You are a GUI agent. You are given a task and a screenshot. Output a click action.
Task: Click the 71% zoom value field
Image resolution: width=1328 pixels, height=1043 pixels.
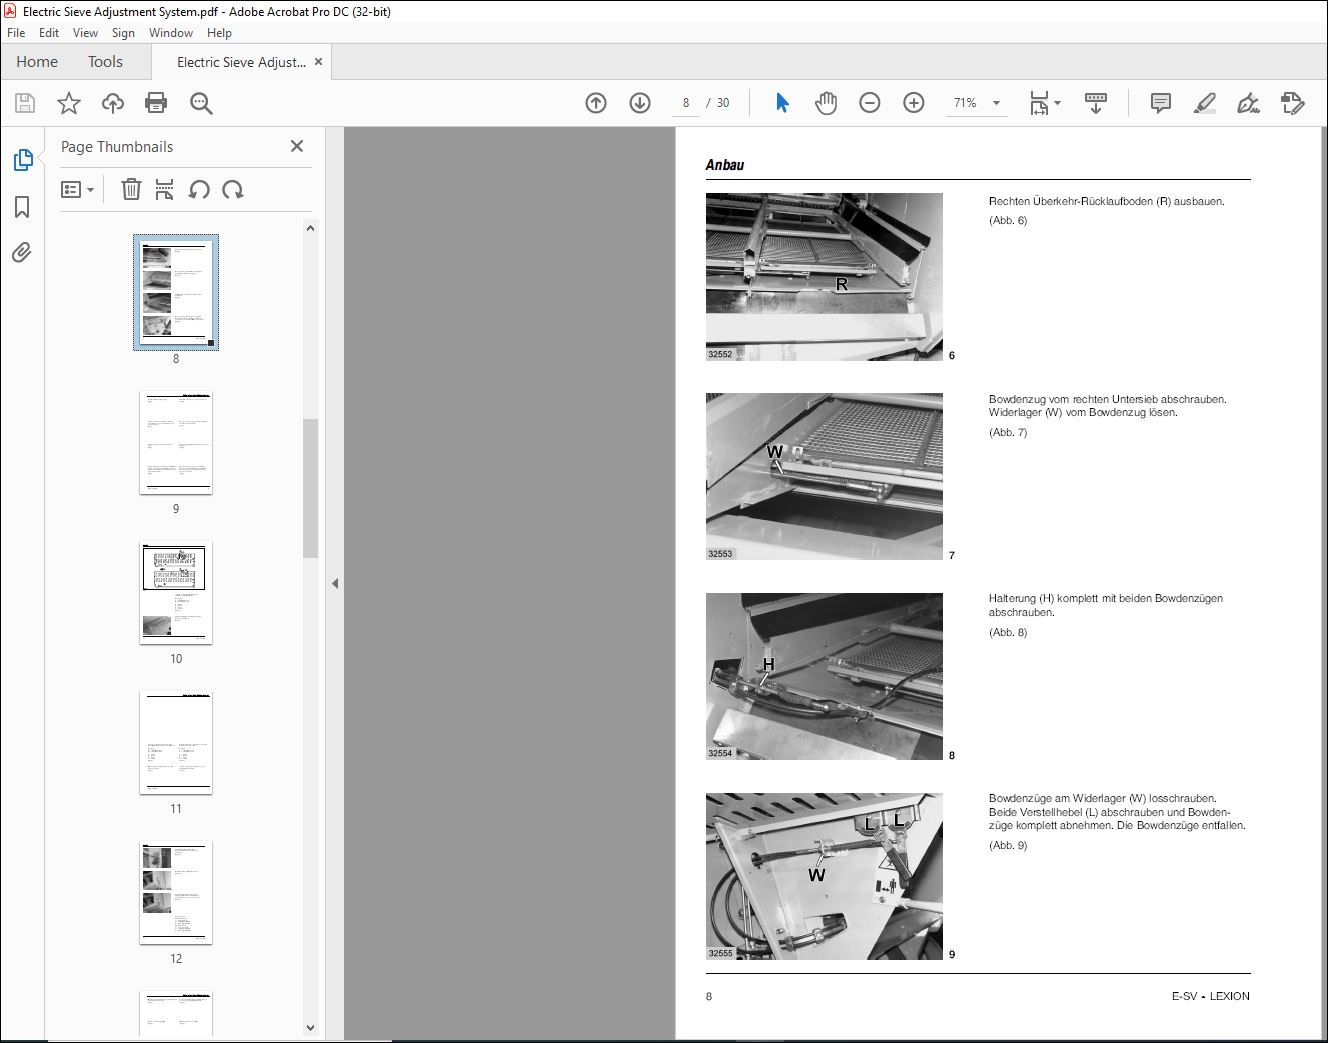click(965, 103)
